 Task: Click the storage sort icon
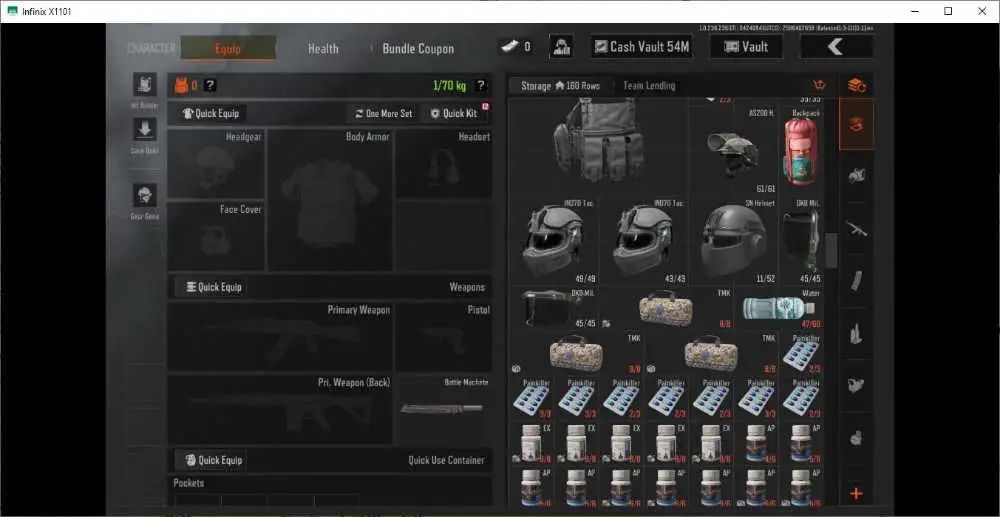pos(820,85)
